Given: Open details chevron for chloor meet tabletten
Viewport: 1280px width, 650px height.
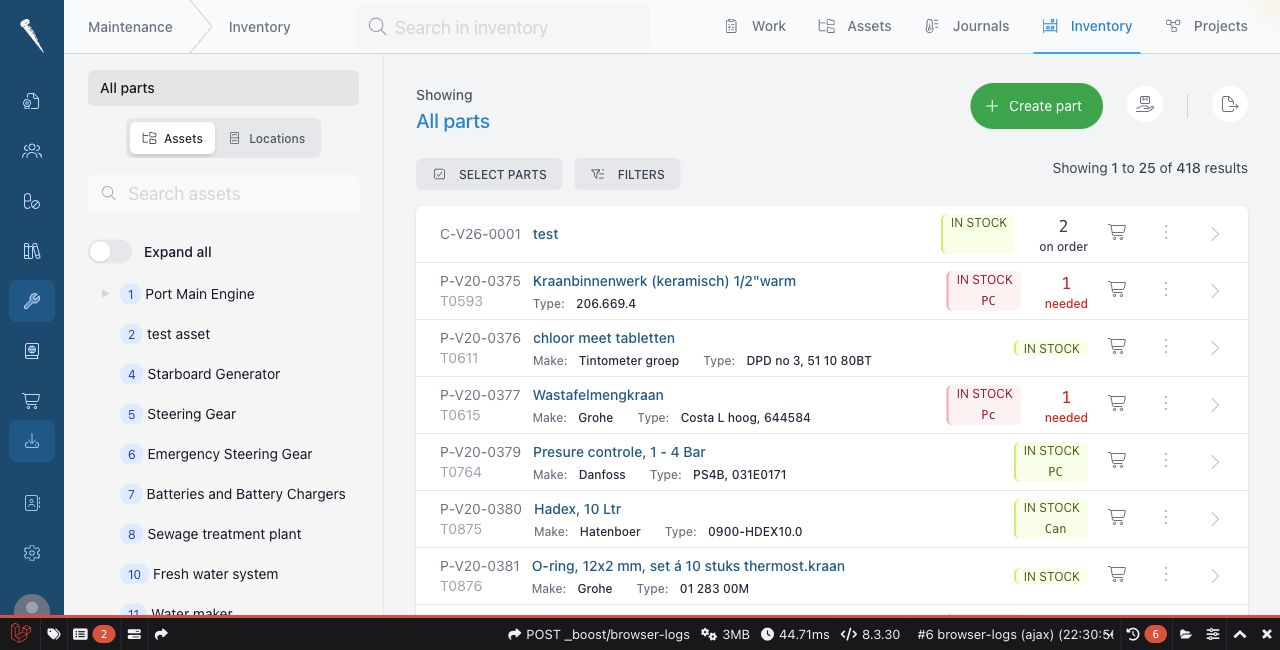Looking at the screenshot, I should pos(1215,348).
